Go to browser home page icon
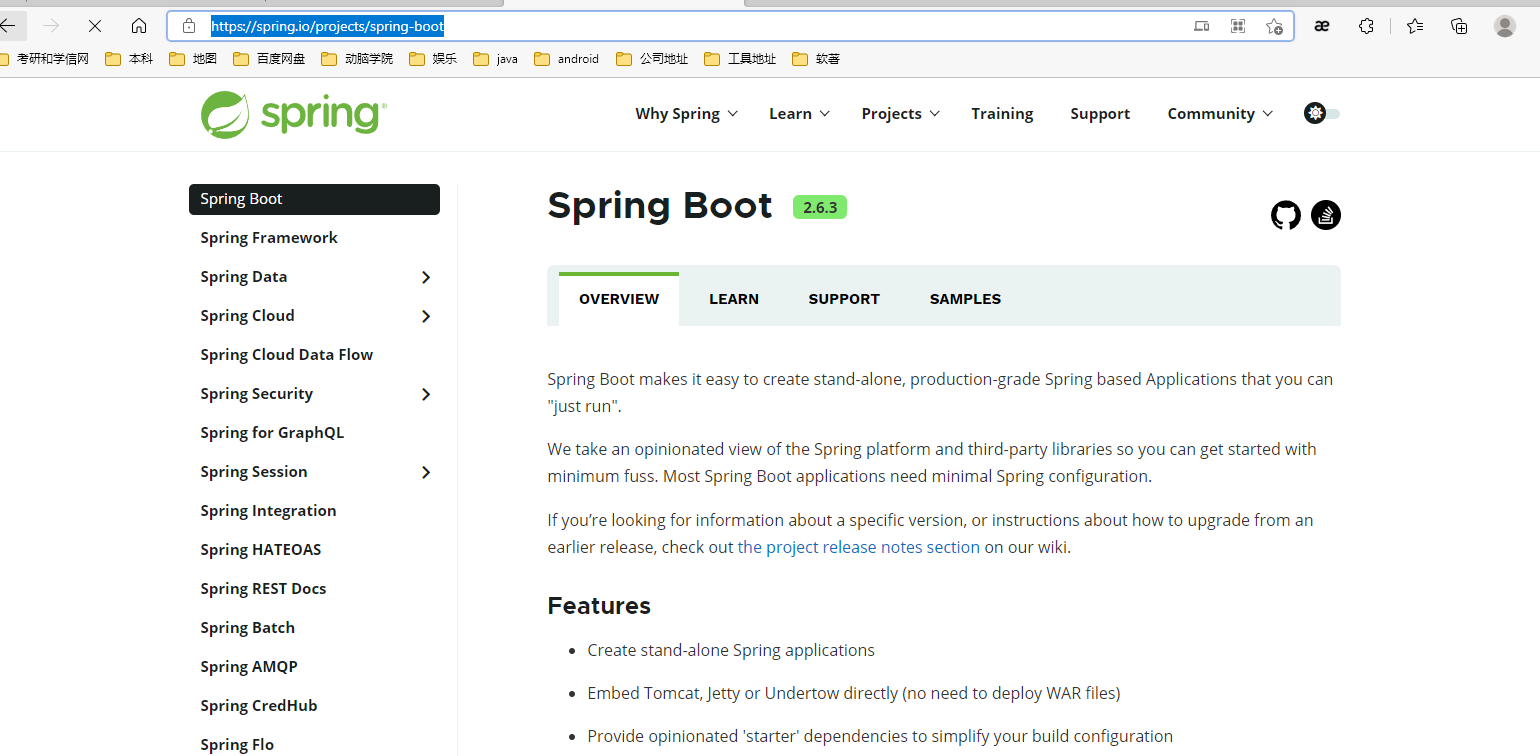This screenshot has width=1540, height=756. point(139,26)
